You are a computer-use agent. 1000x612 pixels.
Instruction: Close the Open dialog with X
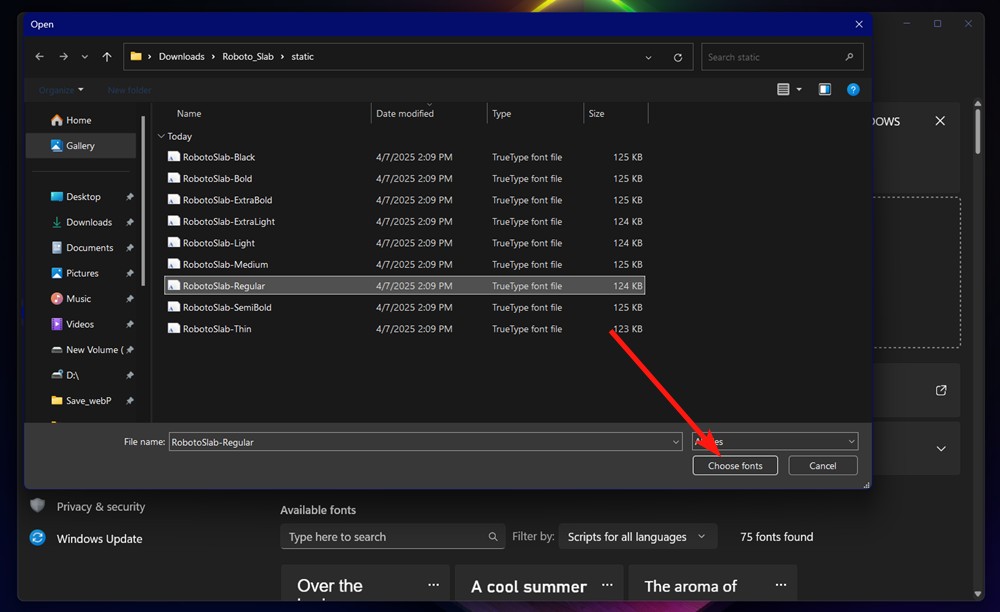point(858,24)
